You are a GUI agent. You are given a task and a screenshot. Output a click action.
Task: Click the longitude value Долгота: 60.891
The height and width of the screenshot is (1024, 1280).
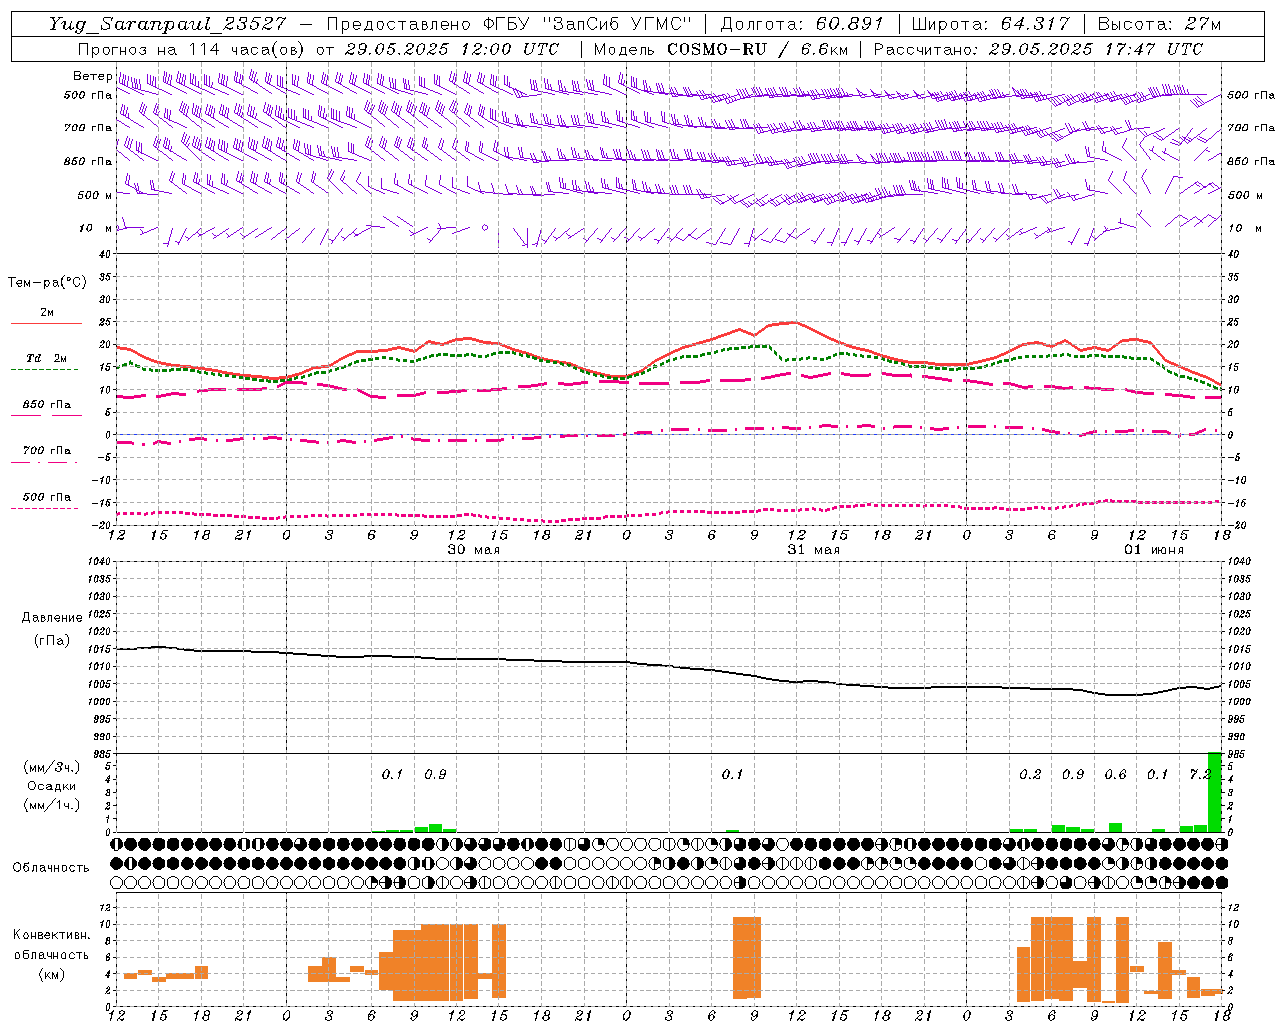(x=802, y=24)
